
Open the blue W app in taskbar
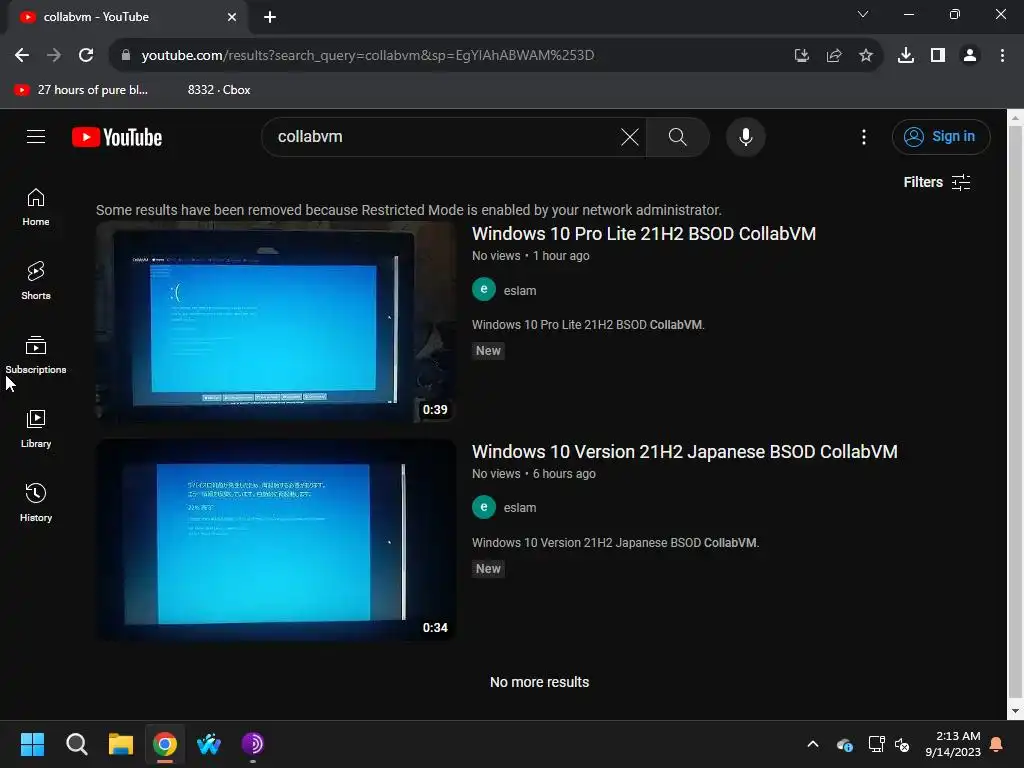click(209, 744)
